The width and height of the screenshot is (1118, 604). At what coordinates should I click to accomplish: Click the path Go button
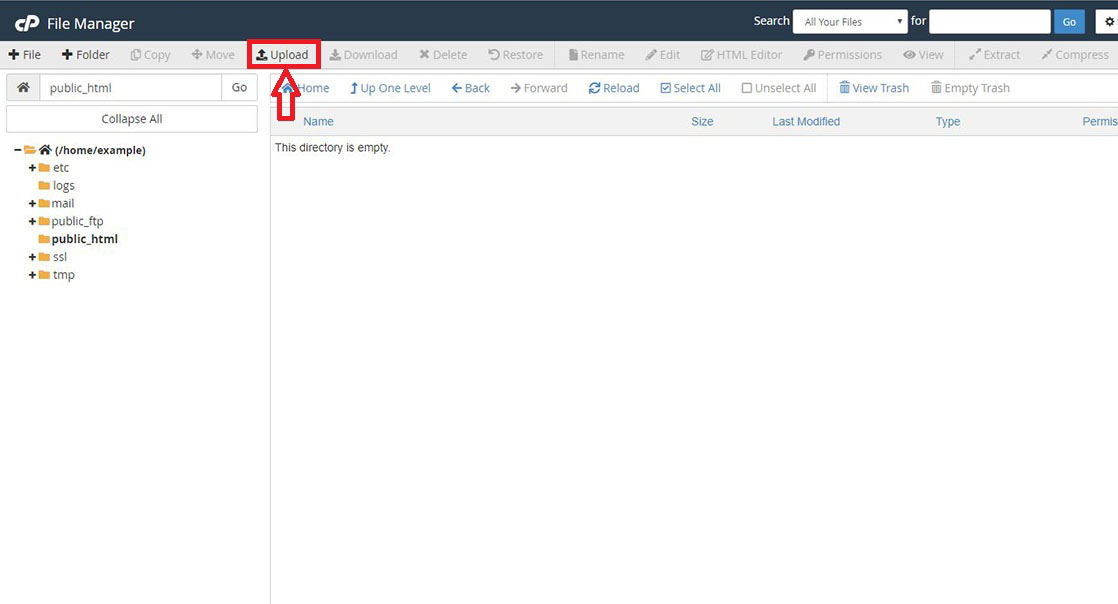[240, 88]
